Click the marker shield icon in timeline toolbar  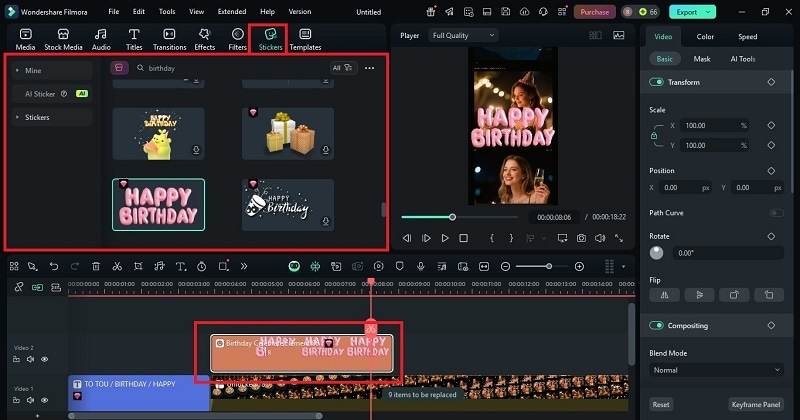(399, 266)
